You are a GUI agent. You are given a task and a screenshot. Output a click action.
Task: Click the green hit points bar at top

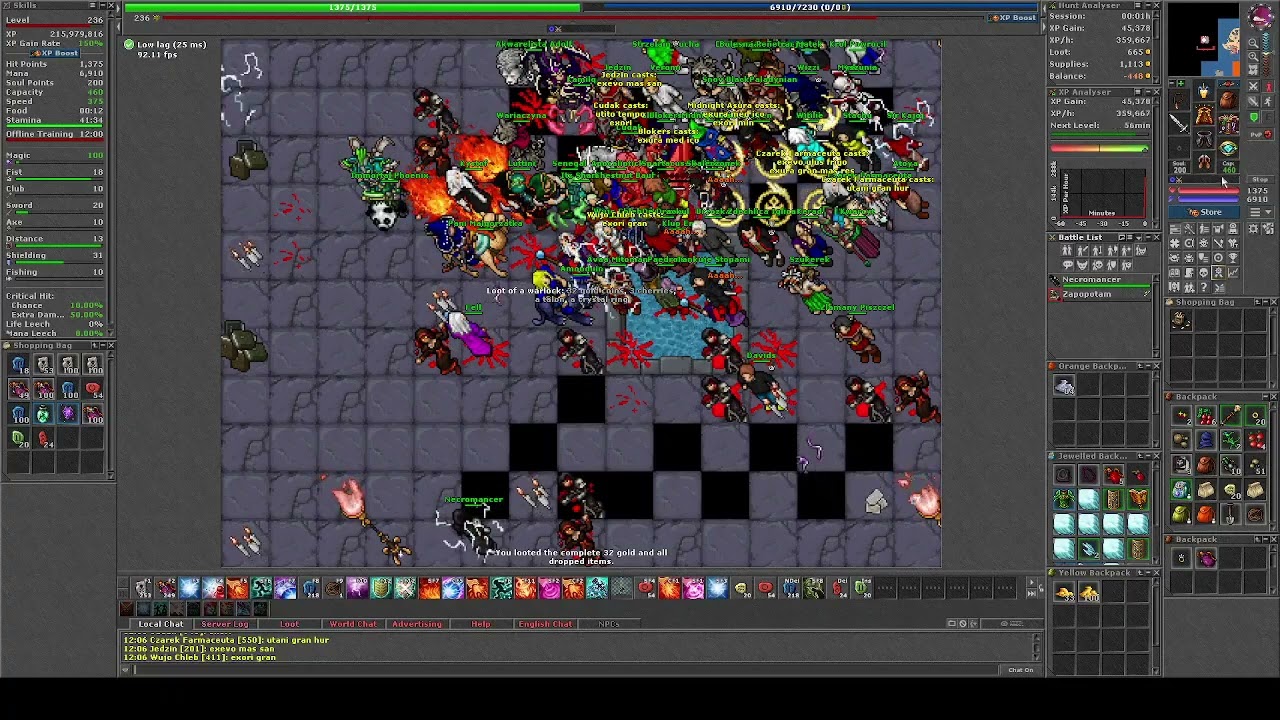[352, 7]
